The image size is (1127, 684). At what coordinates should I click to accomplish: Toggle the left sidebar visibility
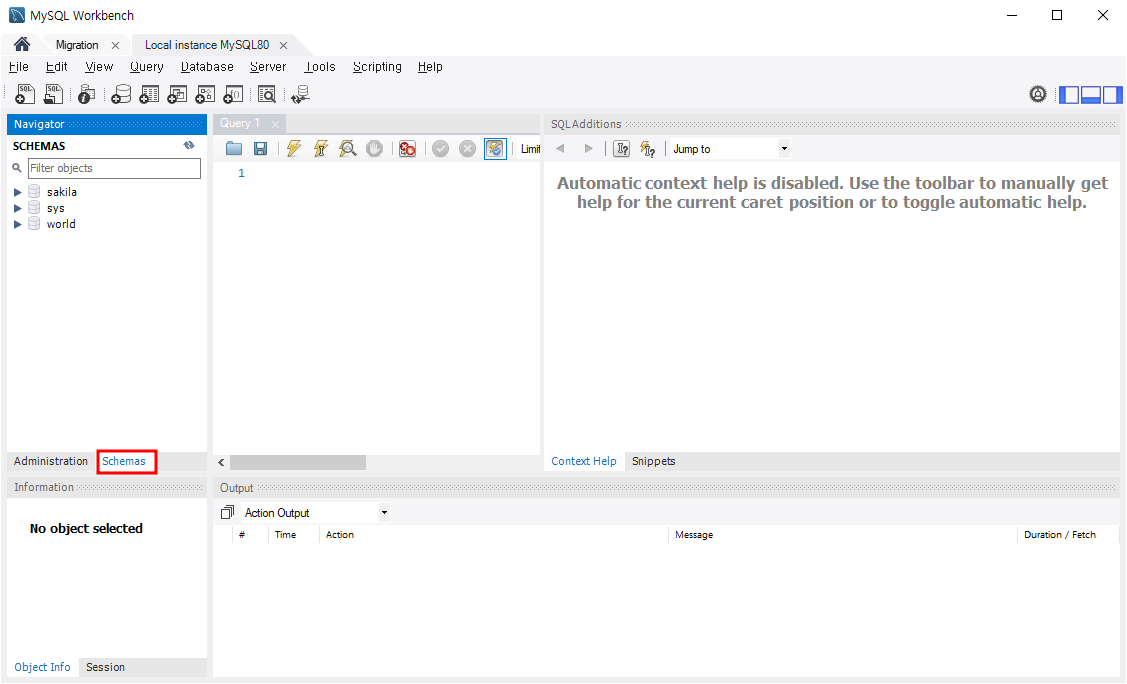1070,94
